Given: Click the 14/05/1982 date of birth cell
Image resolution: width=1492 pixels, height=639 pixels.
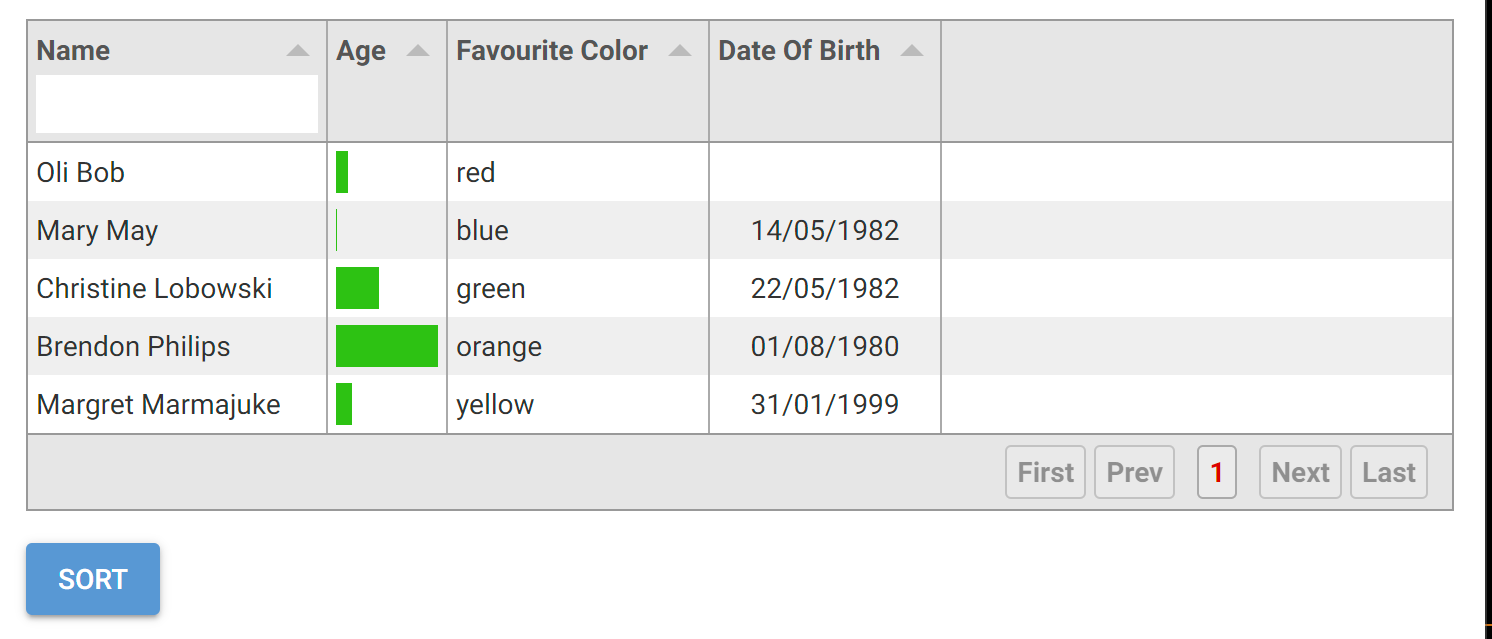Looking at the screenshot, I should [824, 231].
